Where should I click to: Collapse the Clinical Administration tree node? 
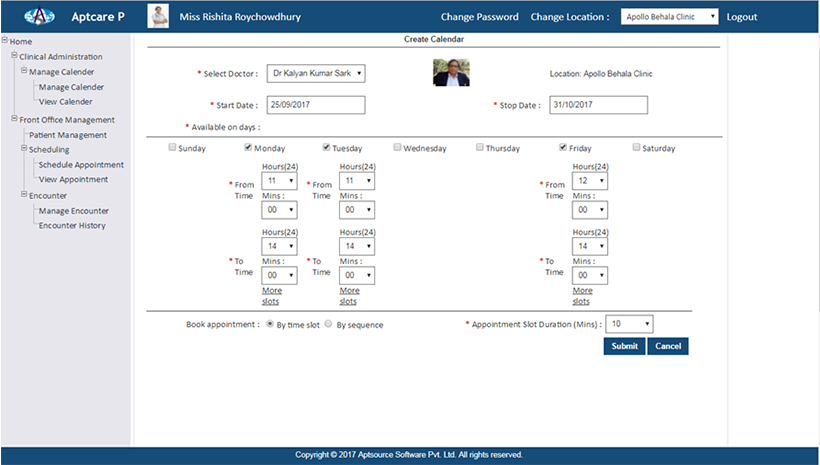tap(15, 57)
